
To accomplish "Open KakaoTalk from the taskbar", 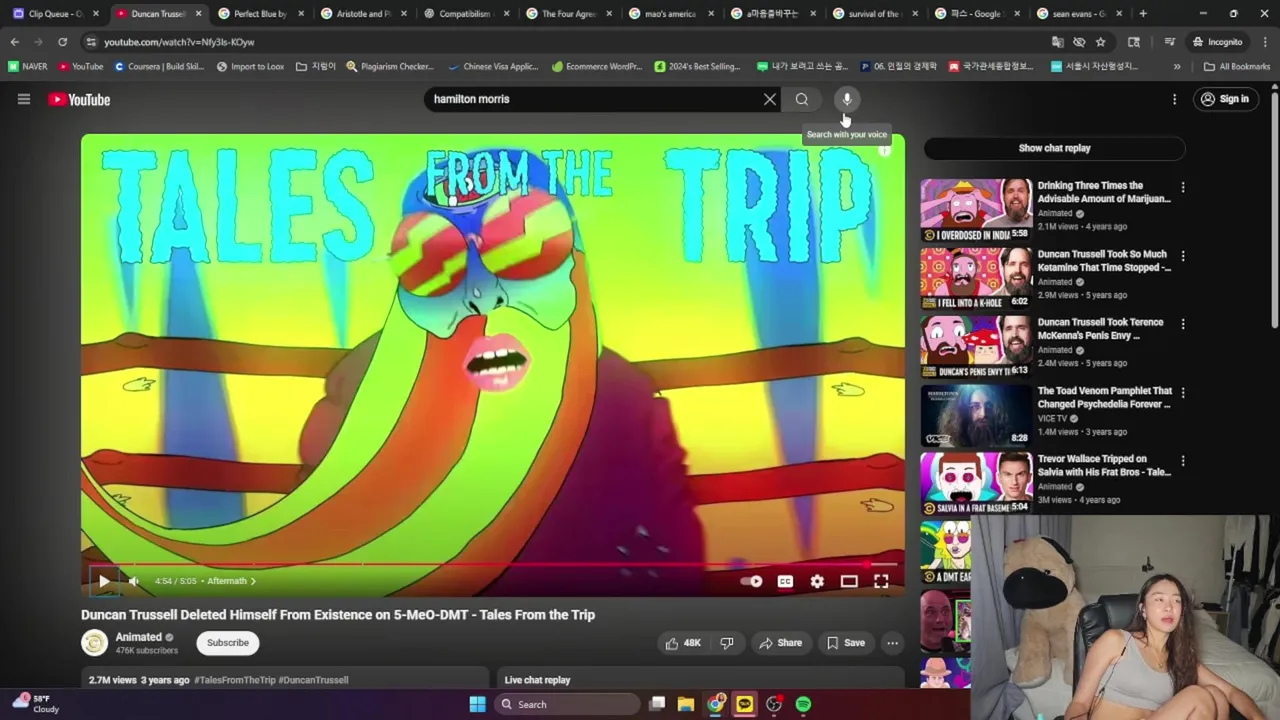I will 744,704.
